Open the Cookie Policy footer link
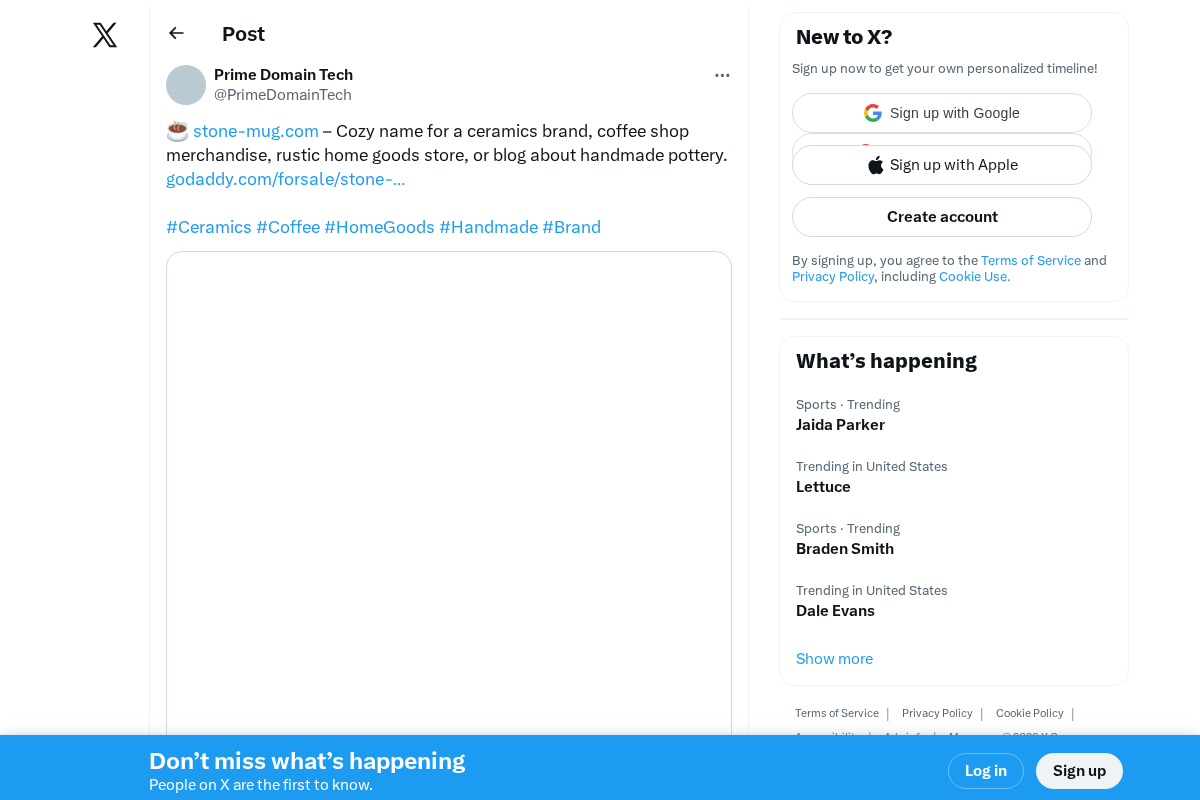1200x800 pixels. coord(1029,713)
